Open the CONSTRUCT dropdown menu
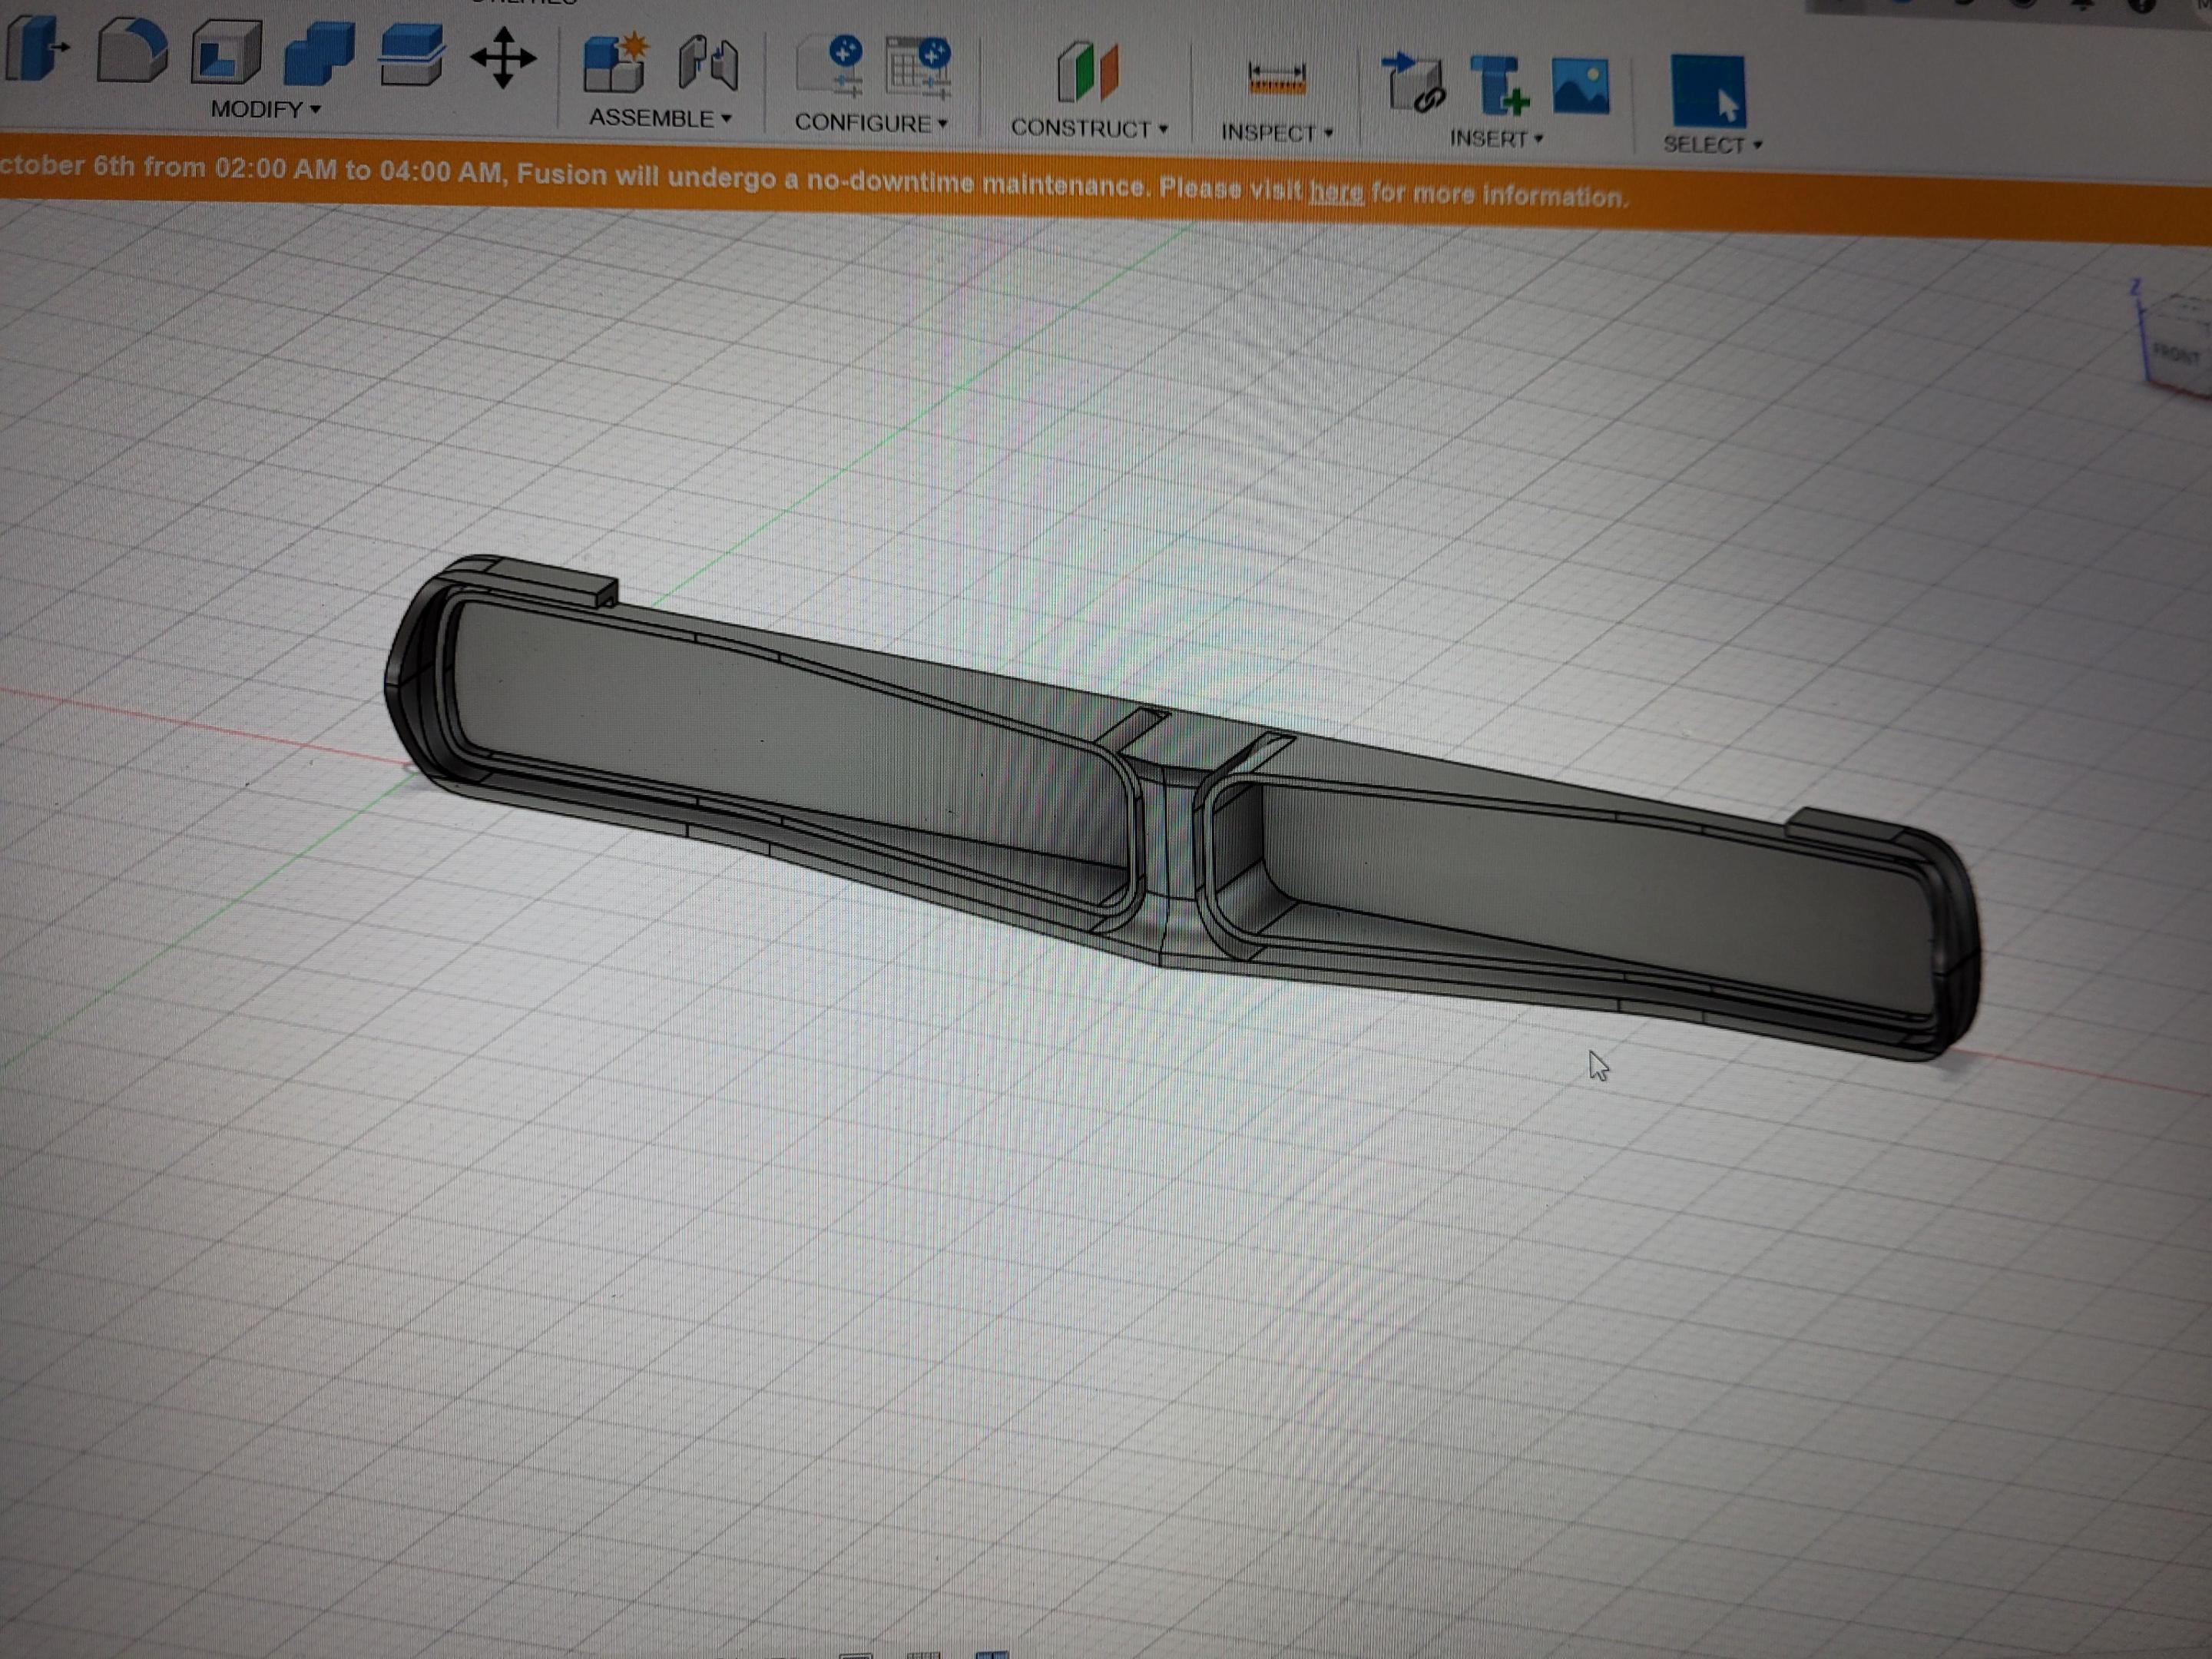 1089,129
